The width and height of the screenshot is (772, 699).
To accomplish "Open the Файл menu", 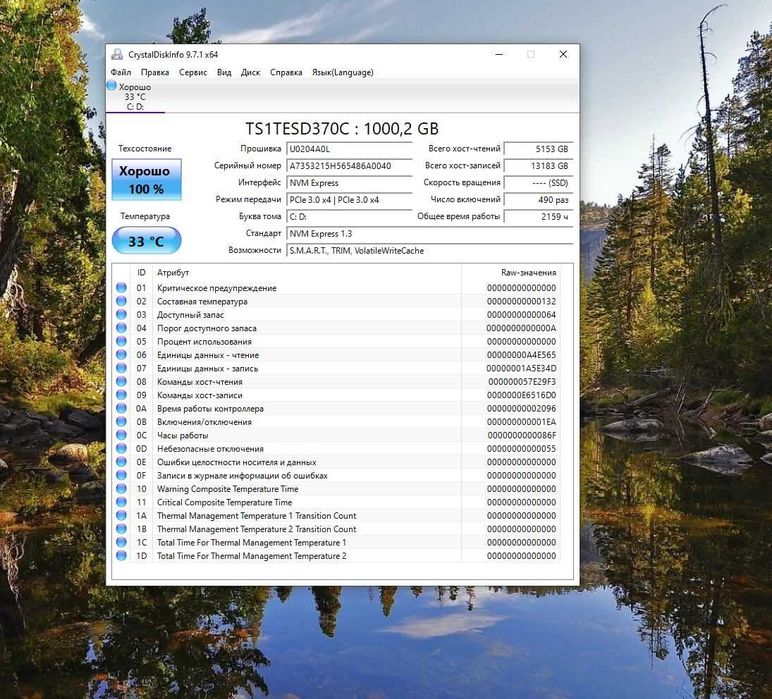I will [121, 72].
